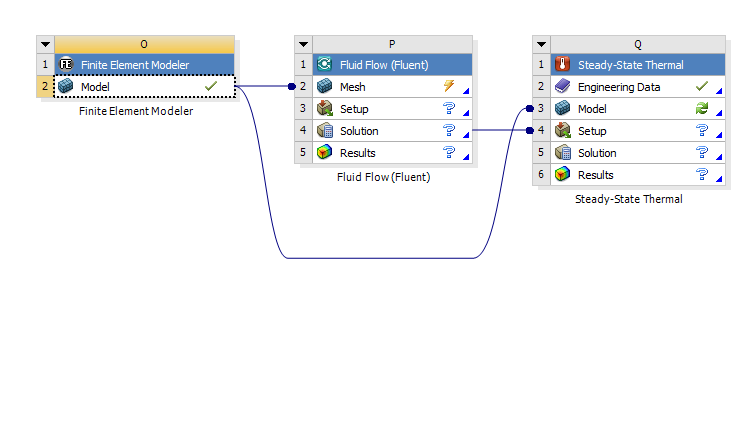Click the question mark status on Thermal Results
This screenshot has height=443, width=752.
coord(702,174)
